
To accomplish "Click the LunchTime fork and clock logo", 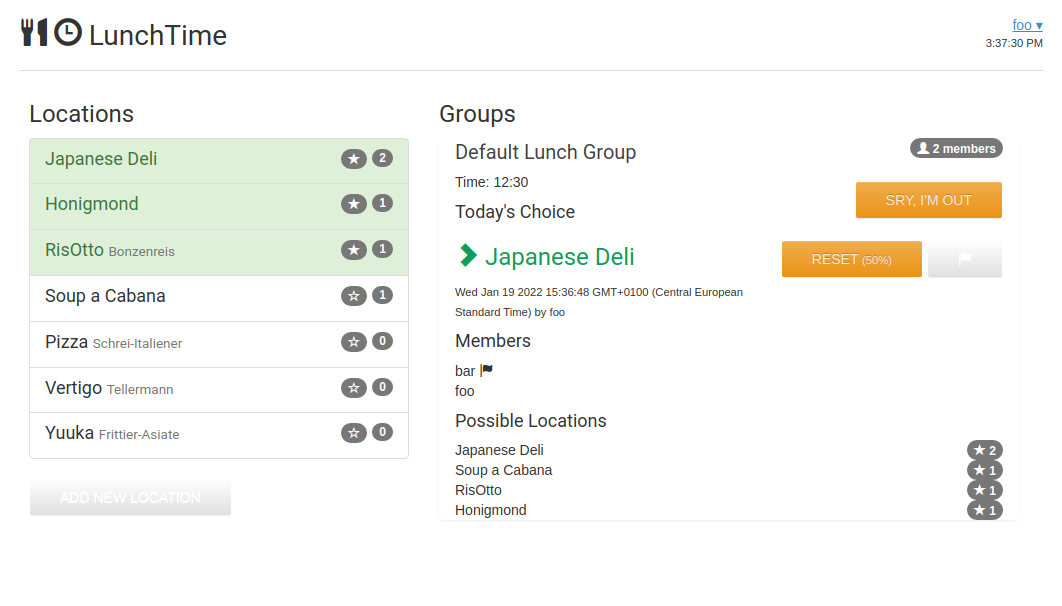I will tap(51, 33).
